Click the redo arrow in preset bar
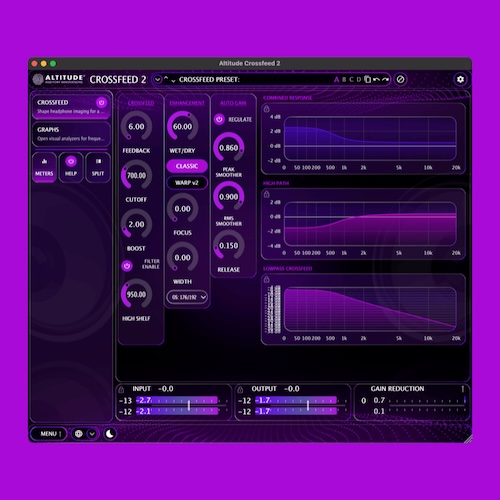This screenshot has width=500, height=500. click(x=385, y=79)
